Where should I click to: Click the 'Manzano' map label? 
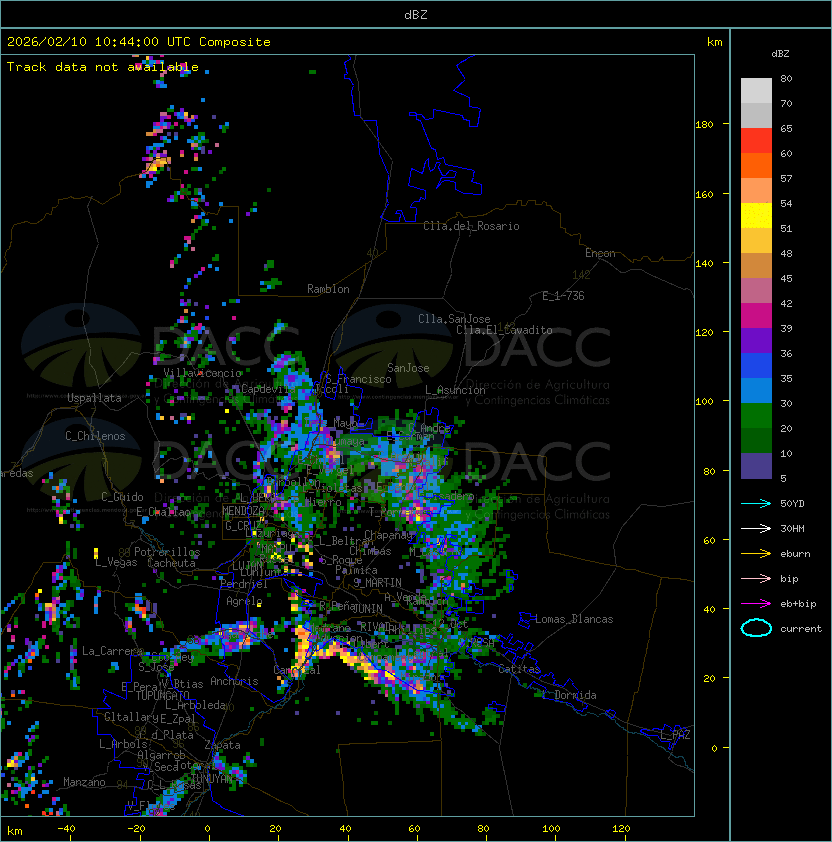point(84,782)
